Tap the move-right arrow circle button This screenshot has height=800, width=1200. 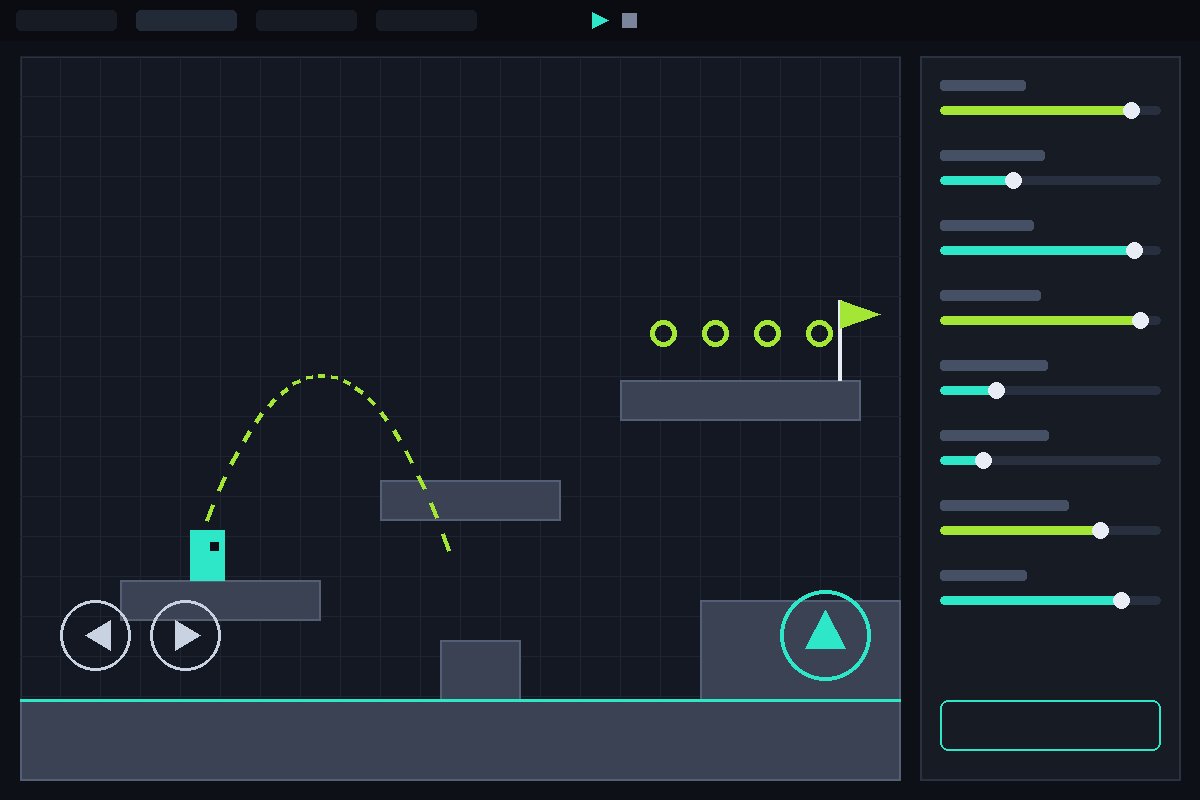(186, 635)
